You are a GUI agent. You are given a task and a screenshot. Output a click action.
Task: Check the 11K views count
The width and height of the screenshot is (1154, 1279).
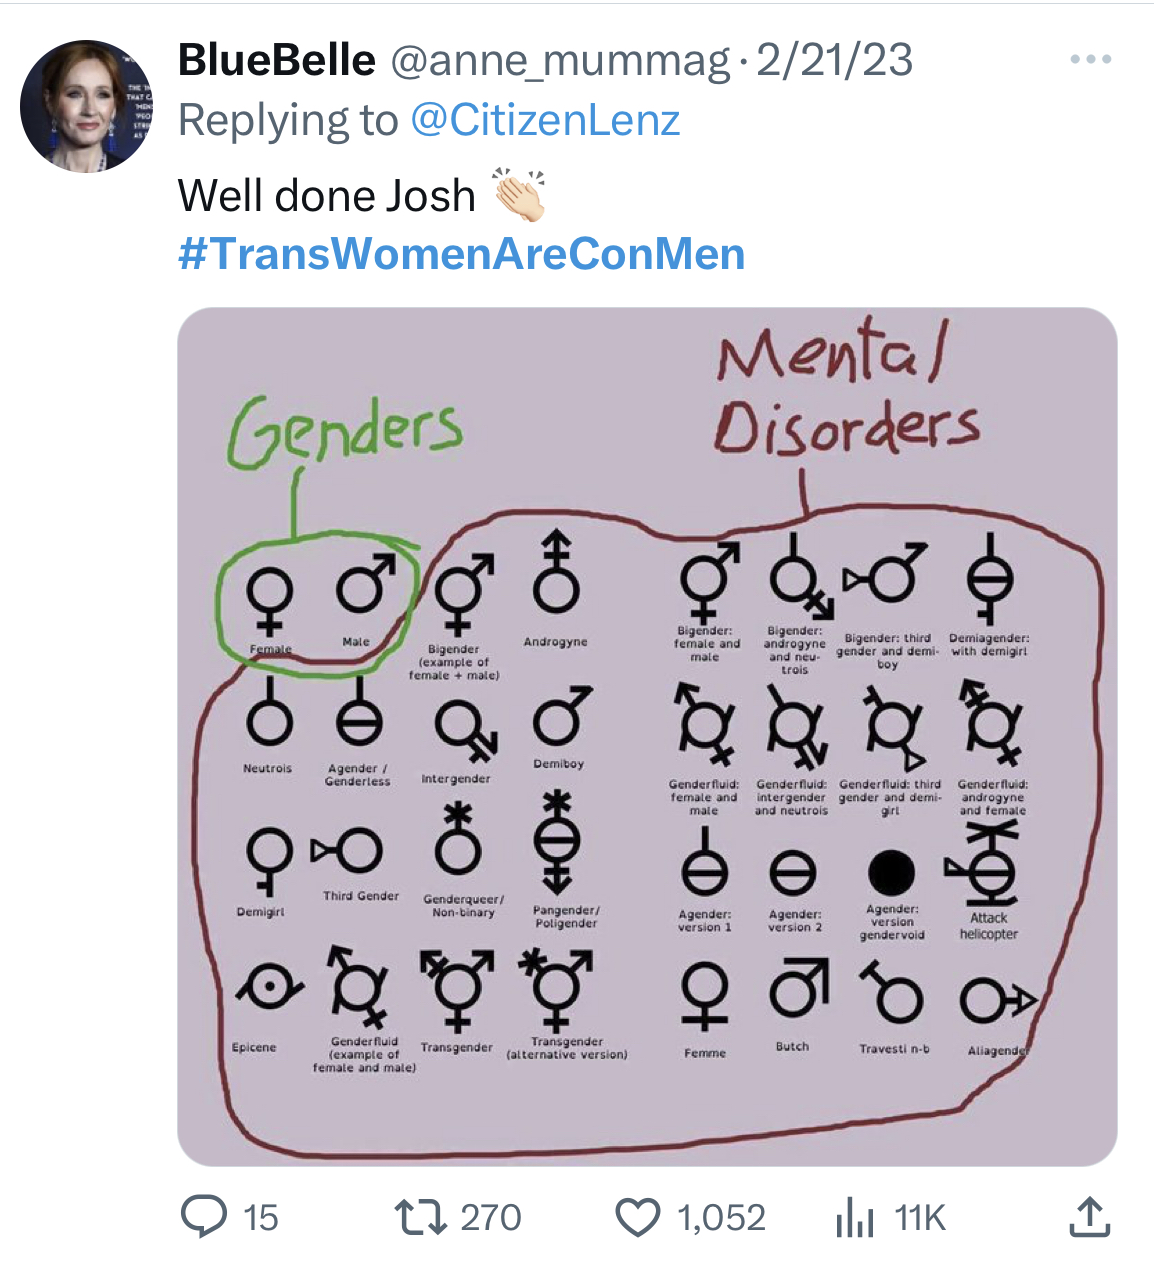[x=921, y=1219]
